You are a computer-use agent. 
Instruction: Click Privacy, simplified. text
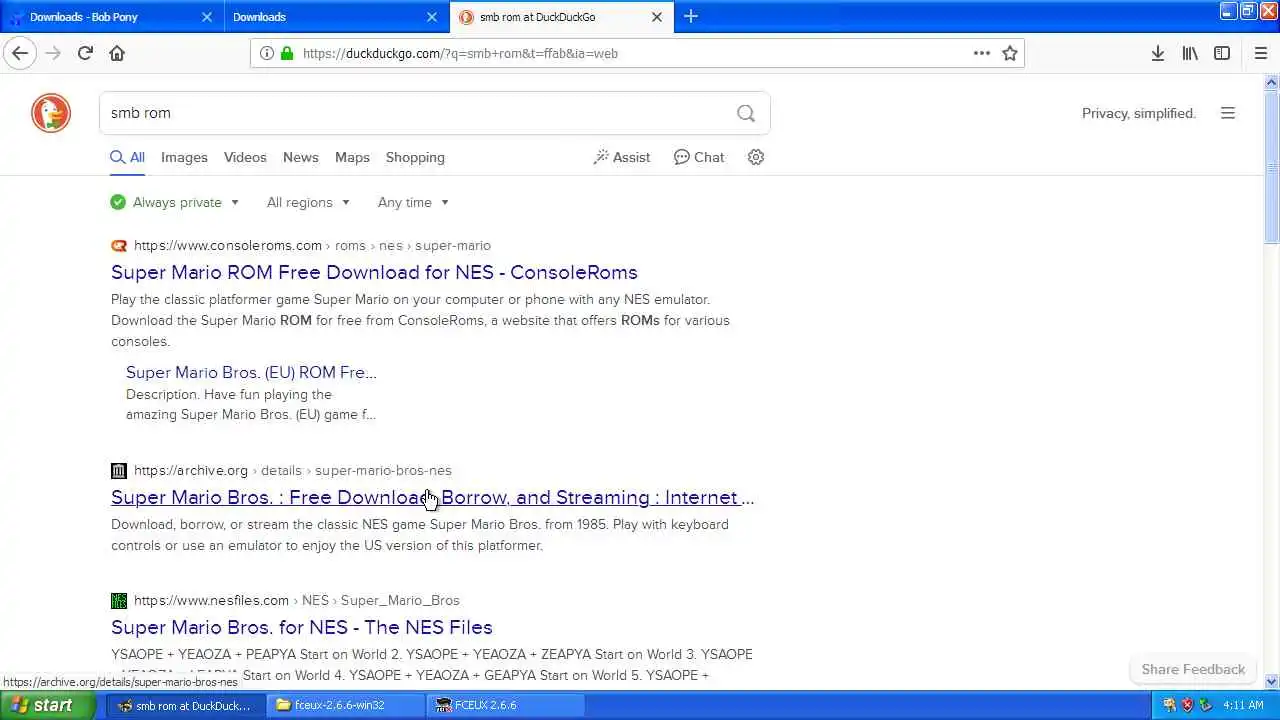(x=1139, y=113)
